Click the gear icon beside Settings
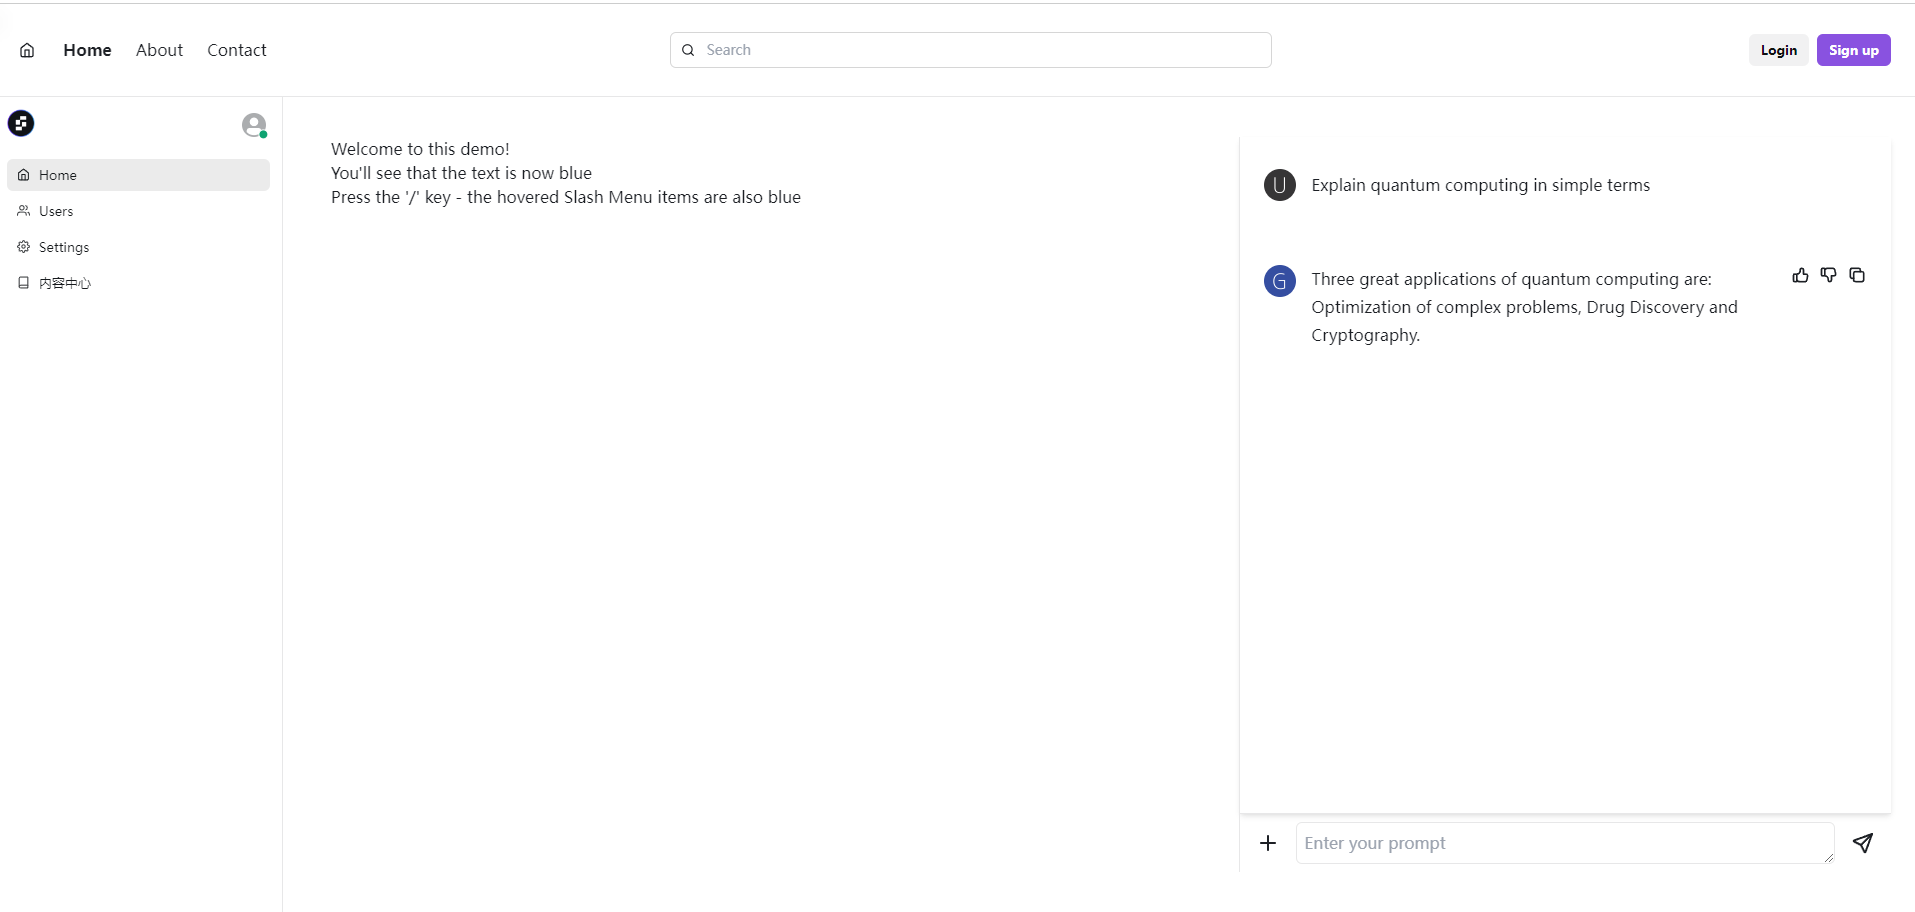 23,247
